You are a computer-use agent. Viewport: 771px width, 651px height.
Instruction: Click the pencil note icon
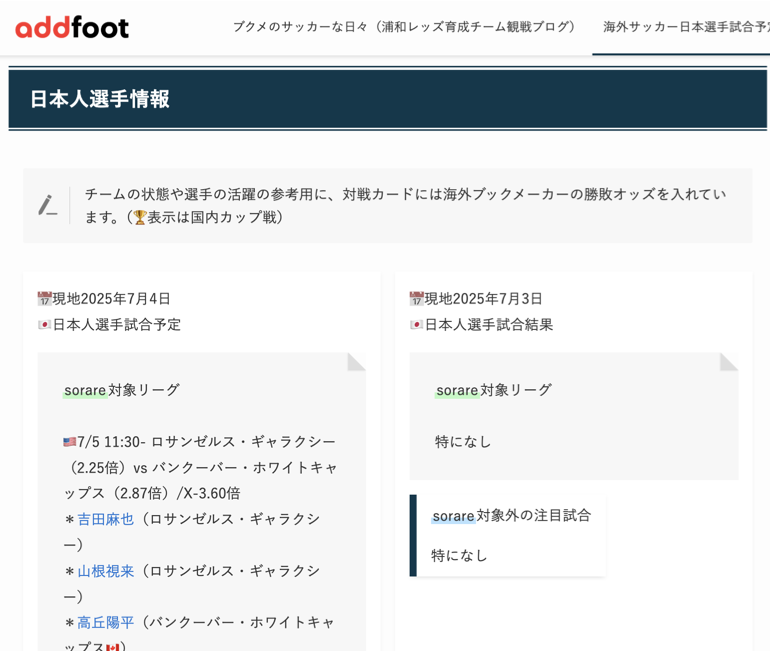click(47, 205)
